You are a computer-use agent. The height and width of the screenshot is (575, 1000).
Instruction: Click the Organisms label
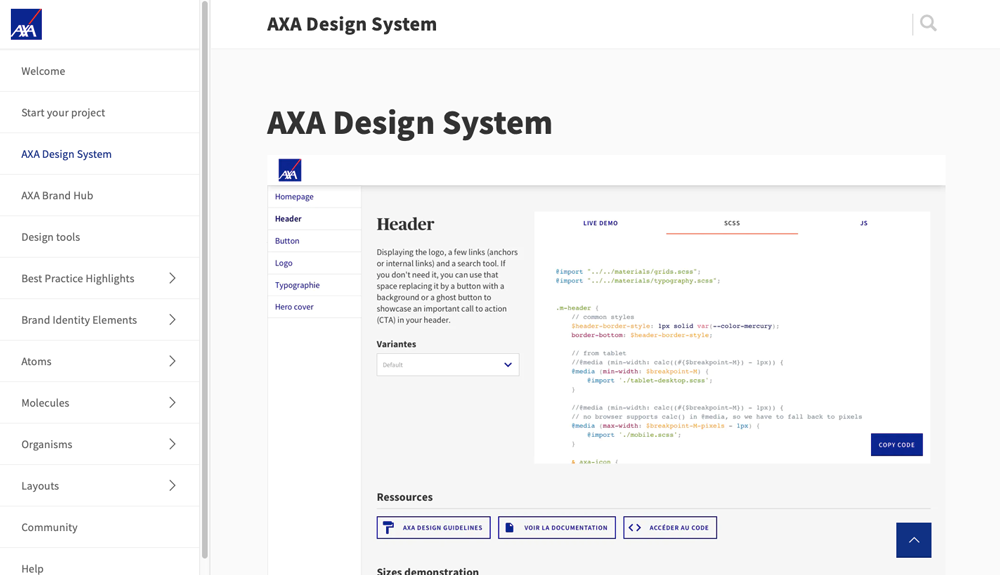47,444
